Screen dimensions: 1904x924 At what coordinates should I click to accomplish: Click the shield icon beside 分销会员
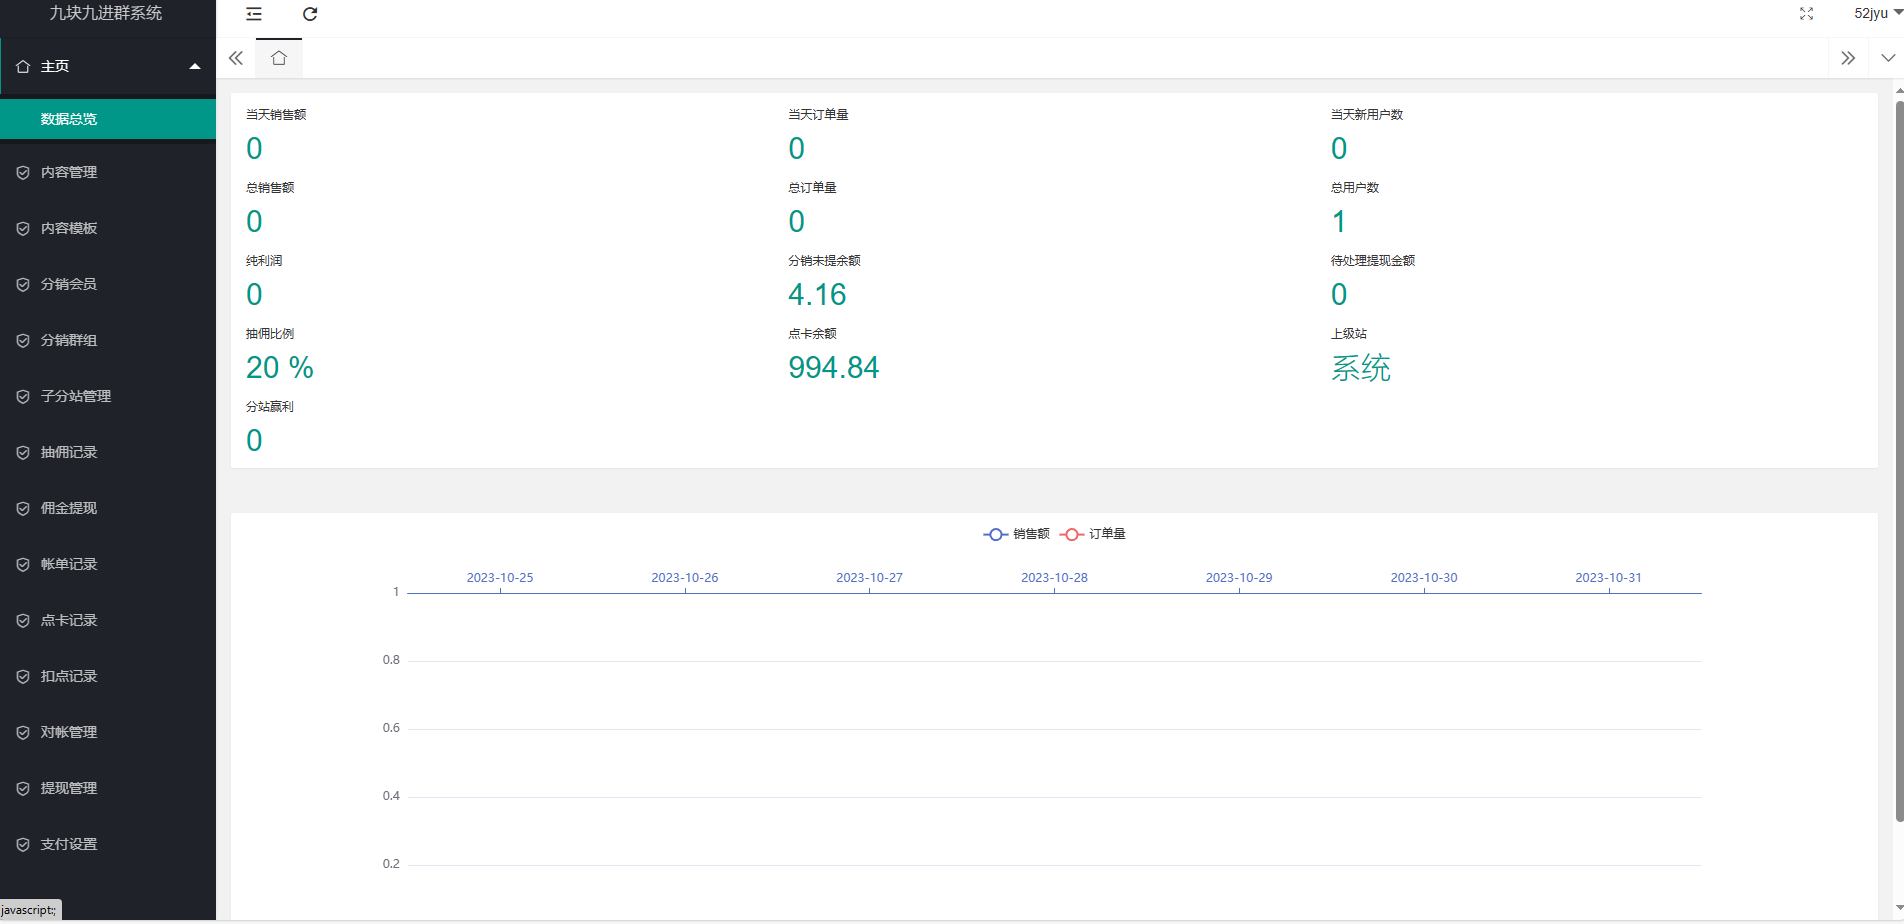click(x=23, y=284)
